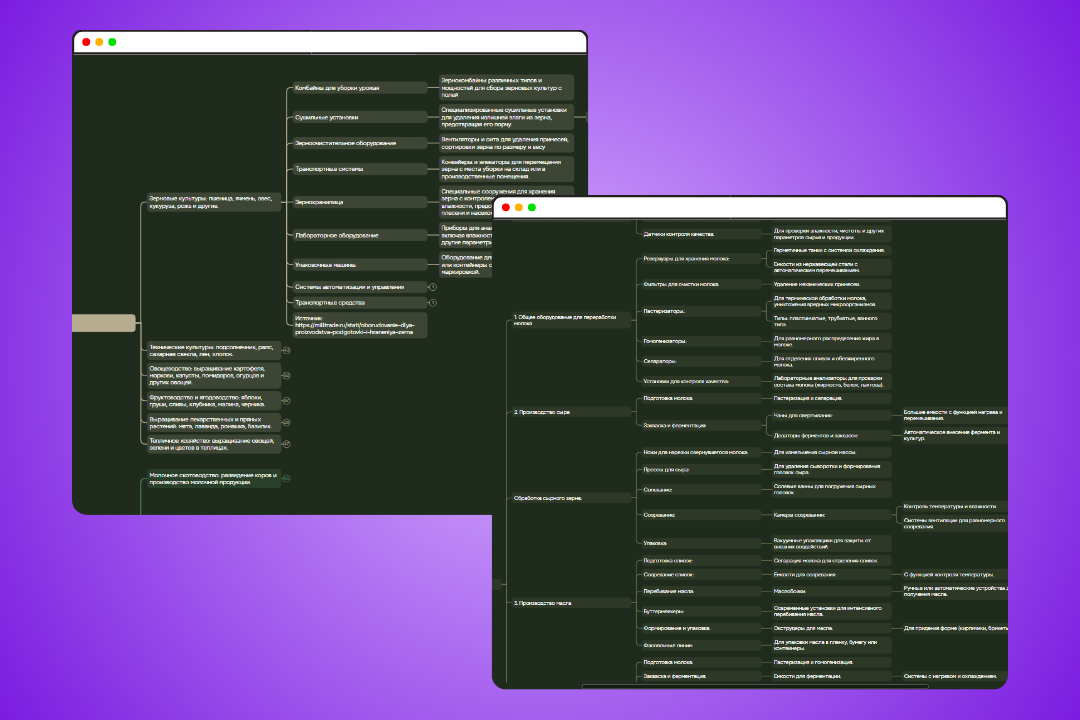
Task: Select the Экструдеры для масла node
Action: tap(831, 628)
